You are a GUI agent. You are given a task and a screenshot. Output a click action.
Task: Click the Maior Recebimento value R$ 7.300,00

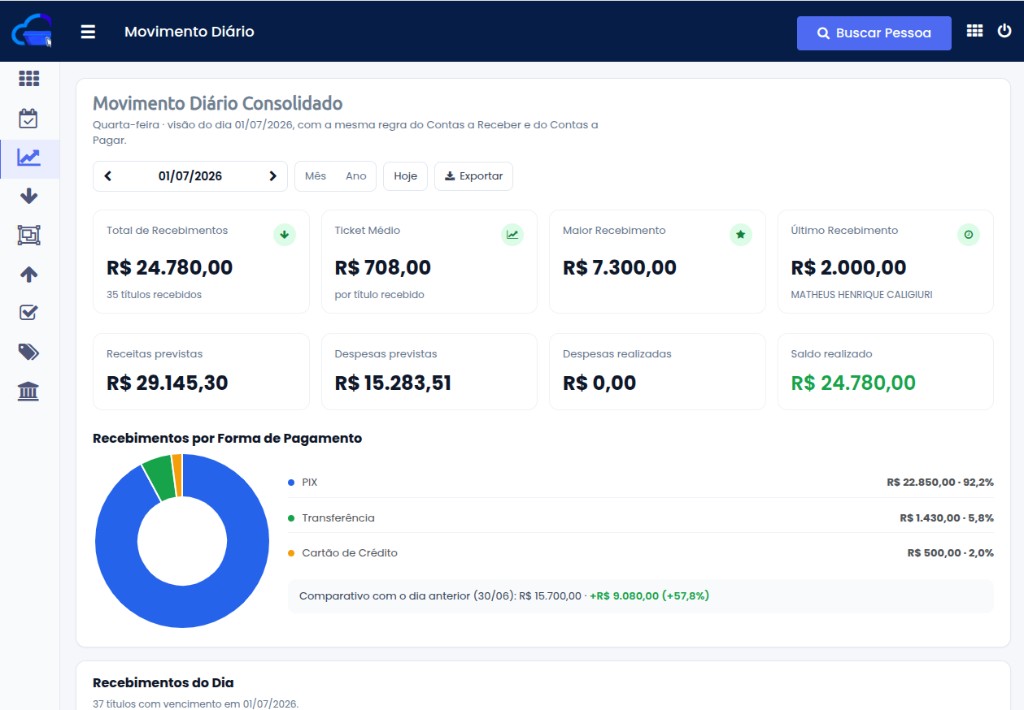click(x=620, y=267)
